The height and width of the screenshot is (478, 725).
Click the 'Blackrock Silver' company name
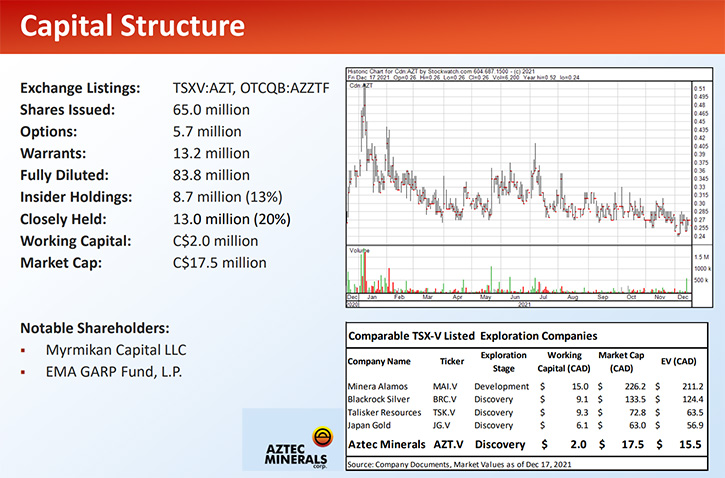(x=379, y=399)
